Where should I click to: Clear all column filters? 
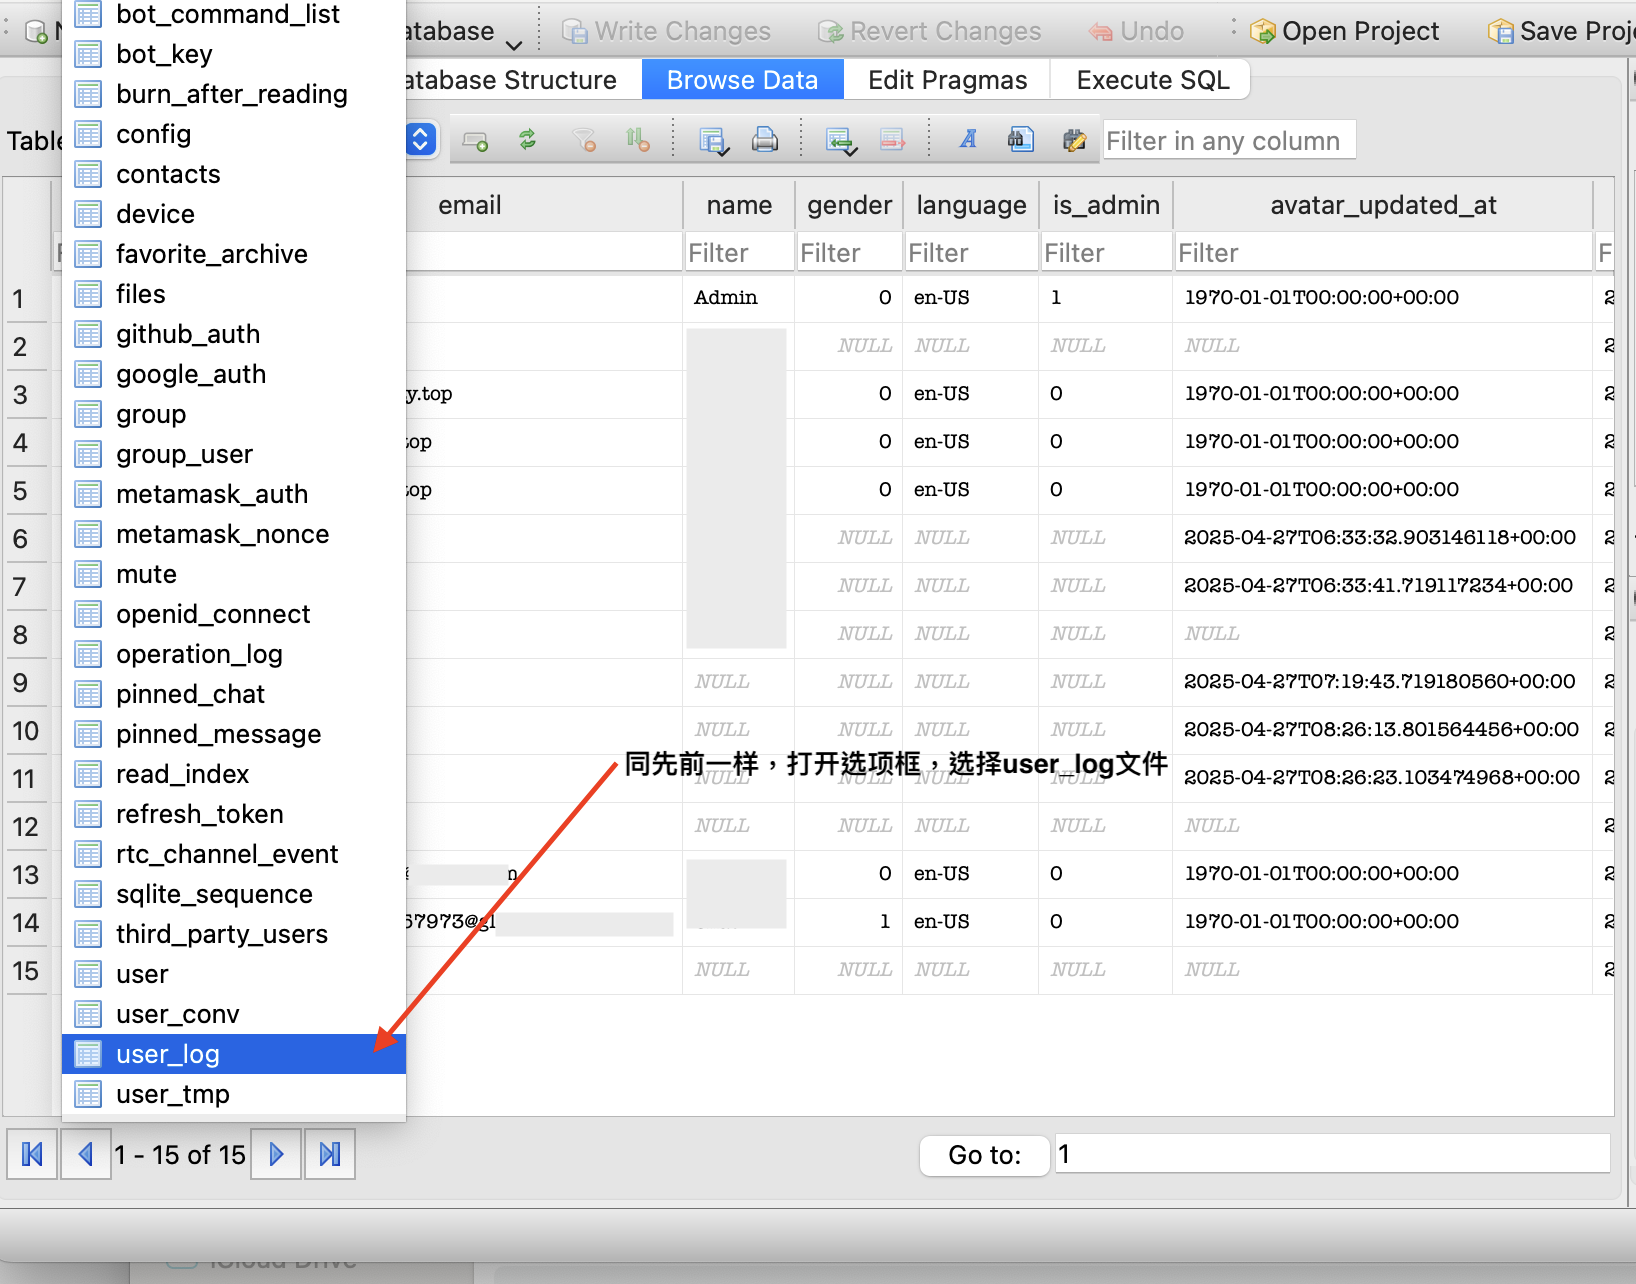click(x=585, y=139)
